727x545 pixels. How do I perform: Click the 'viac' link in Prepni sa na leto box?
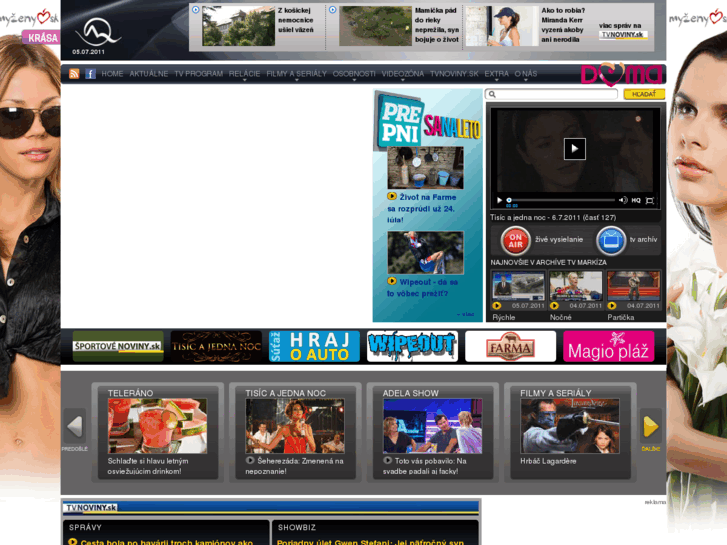[x=466, y=314]
